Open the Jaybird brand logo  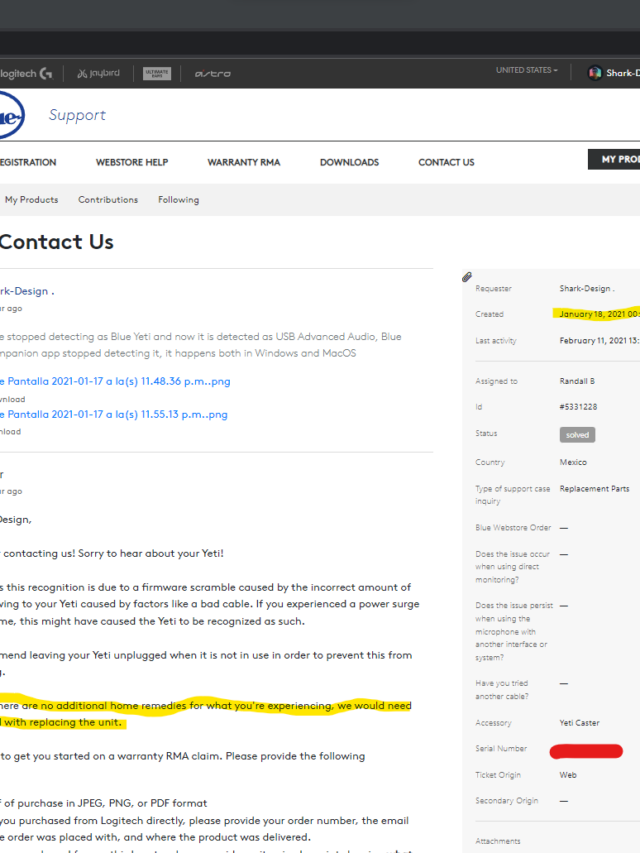tap(99, 73)
